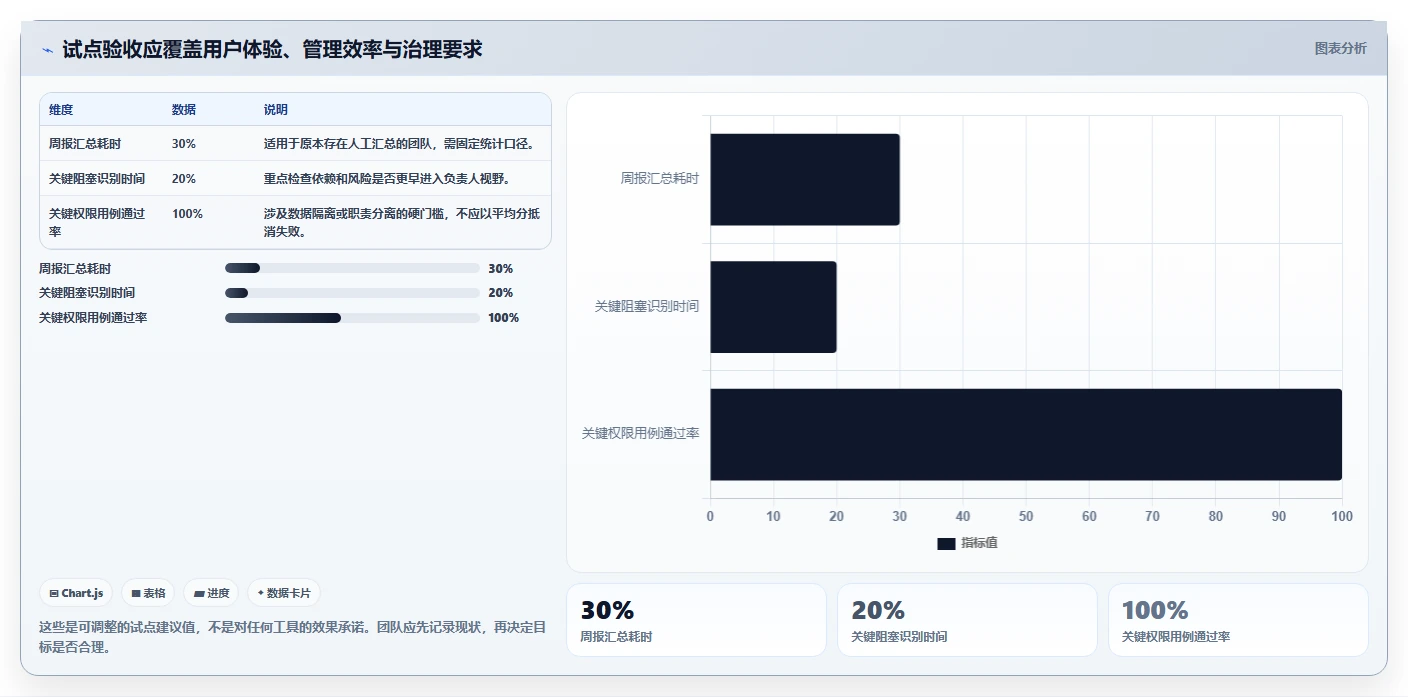This screenshot has height=697, width=1408.
Task: Click the 关键权限用例通过率 bar in the chart
Action: (x=1026, y=434)
